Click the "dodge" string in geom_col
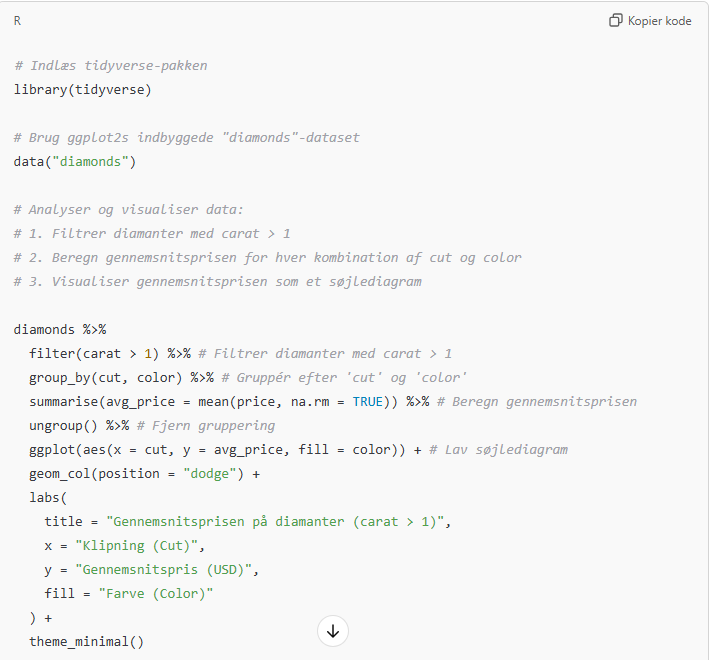Screen dimensions: 709x660 click(210, 474)
